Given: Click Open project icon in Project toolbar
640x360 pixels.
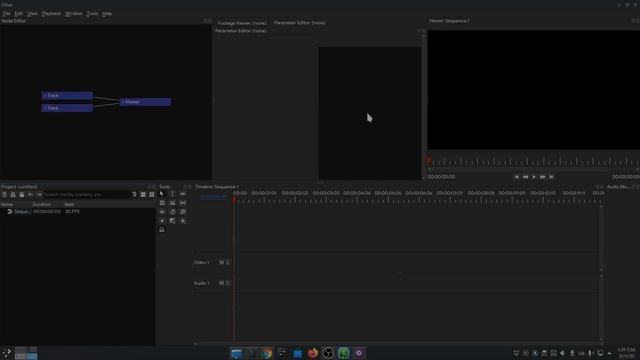Looking at the screenshot, I should [x=13, y=195].
